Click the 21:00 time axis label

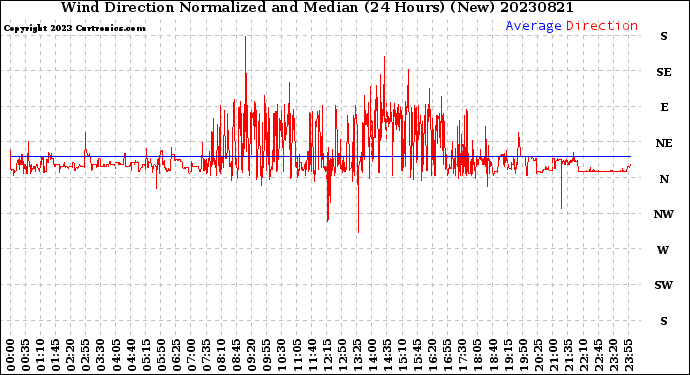click(554, 355)
